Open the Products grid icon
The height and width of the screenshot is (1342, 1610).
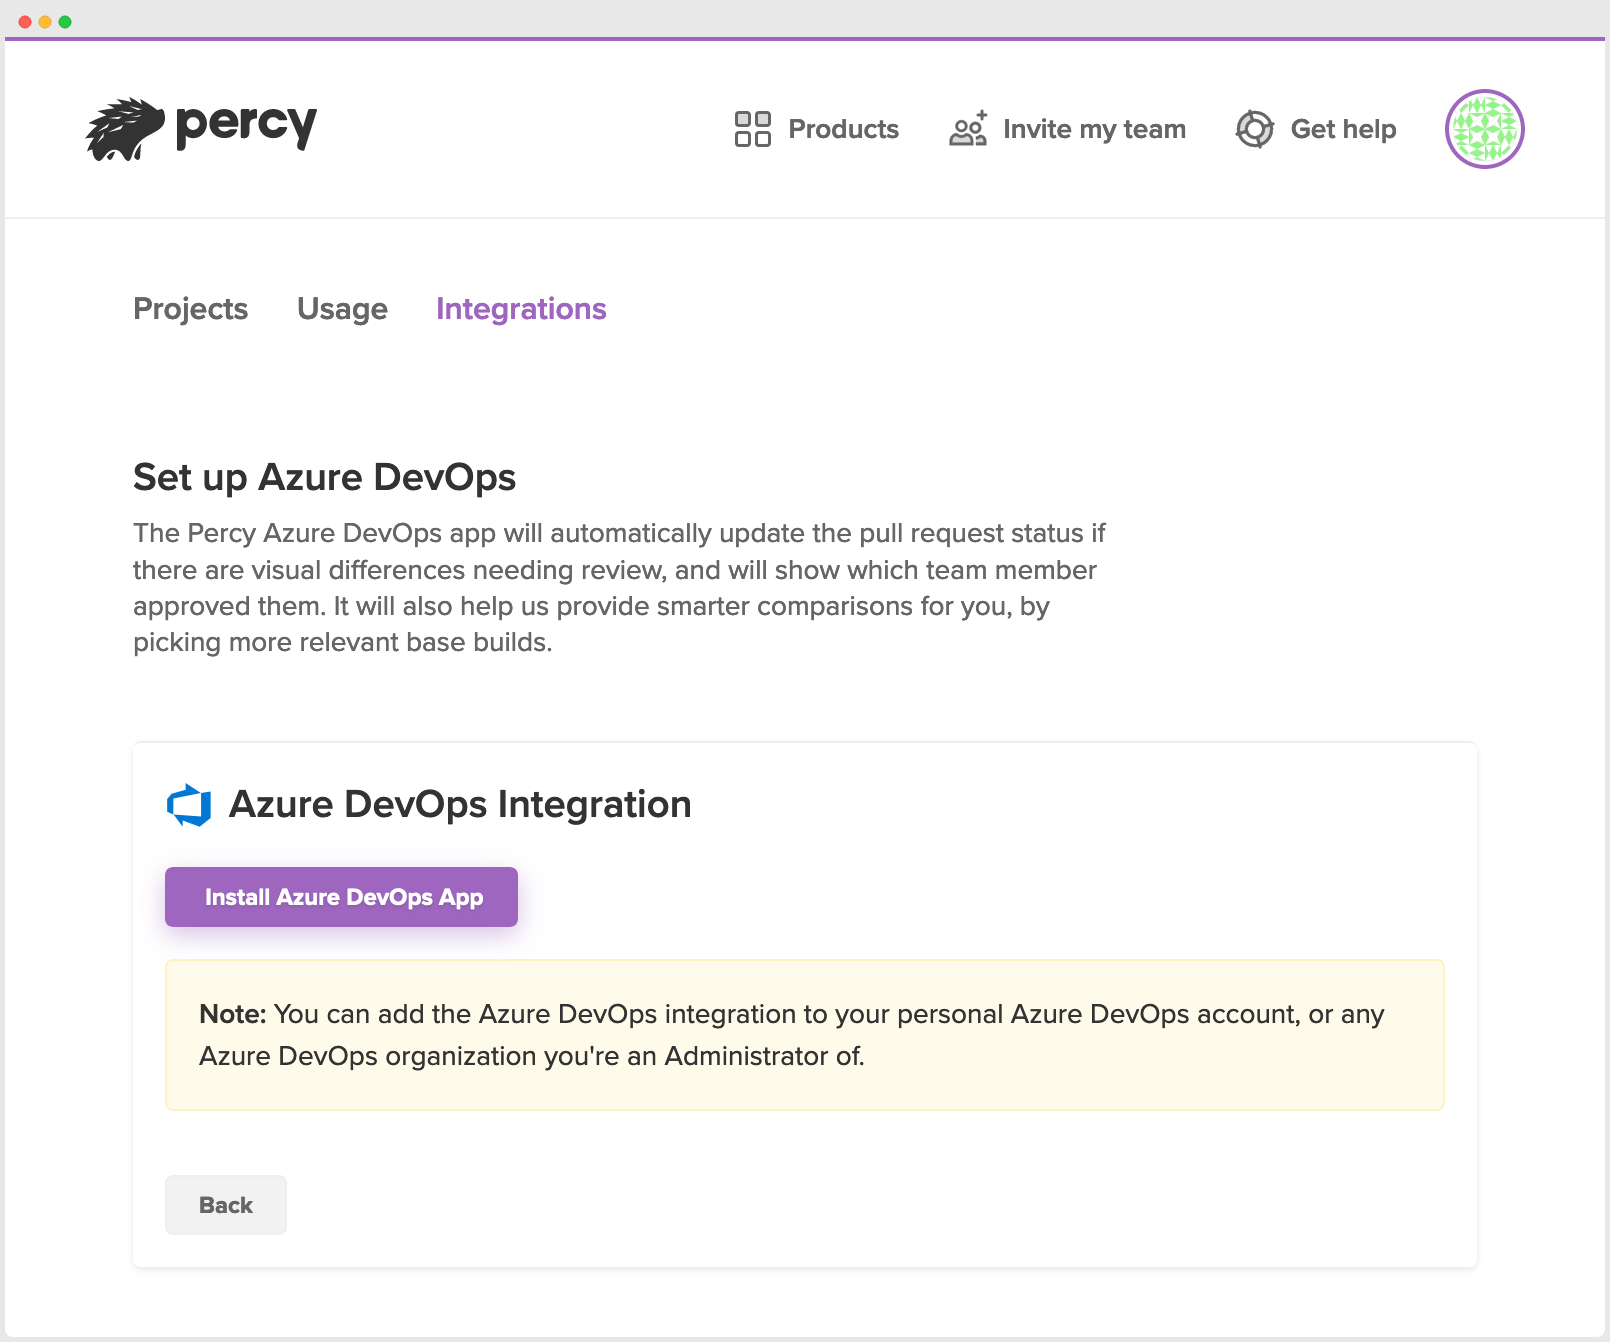(x=752, y=129)
